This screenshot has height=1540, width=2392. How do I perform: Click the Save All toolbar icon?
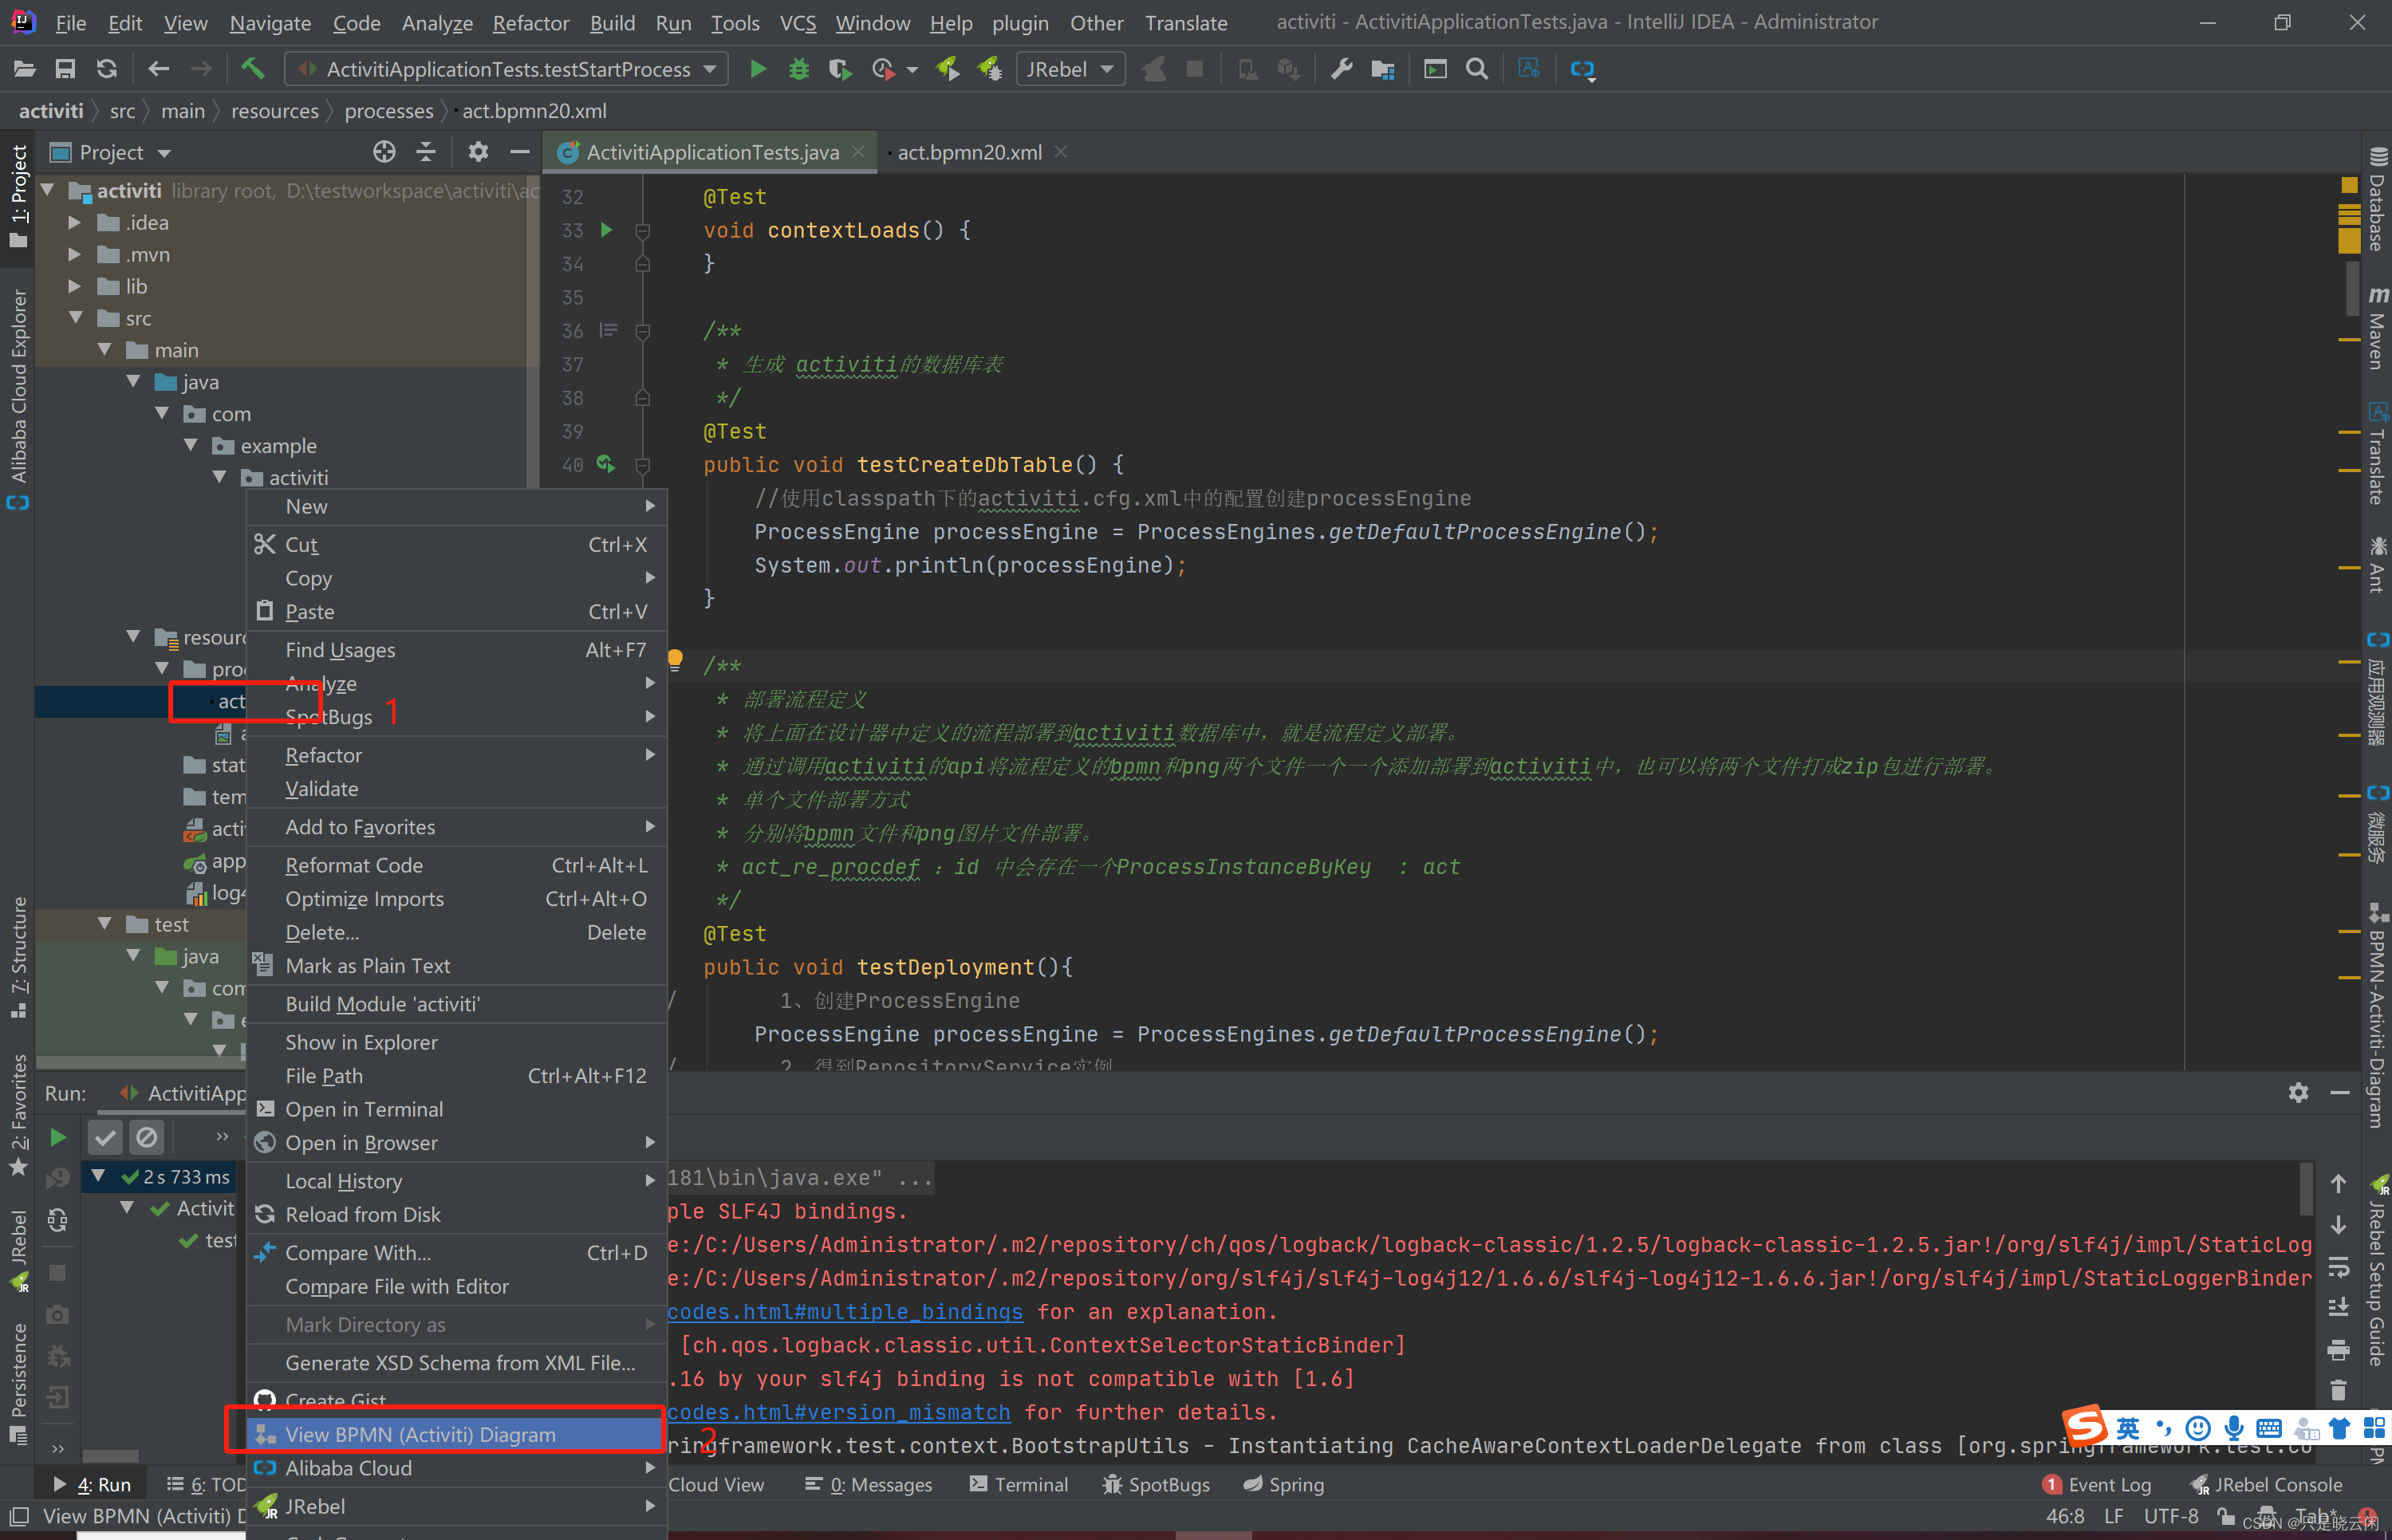pos(65,69)
